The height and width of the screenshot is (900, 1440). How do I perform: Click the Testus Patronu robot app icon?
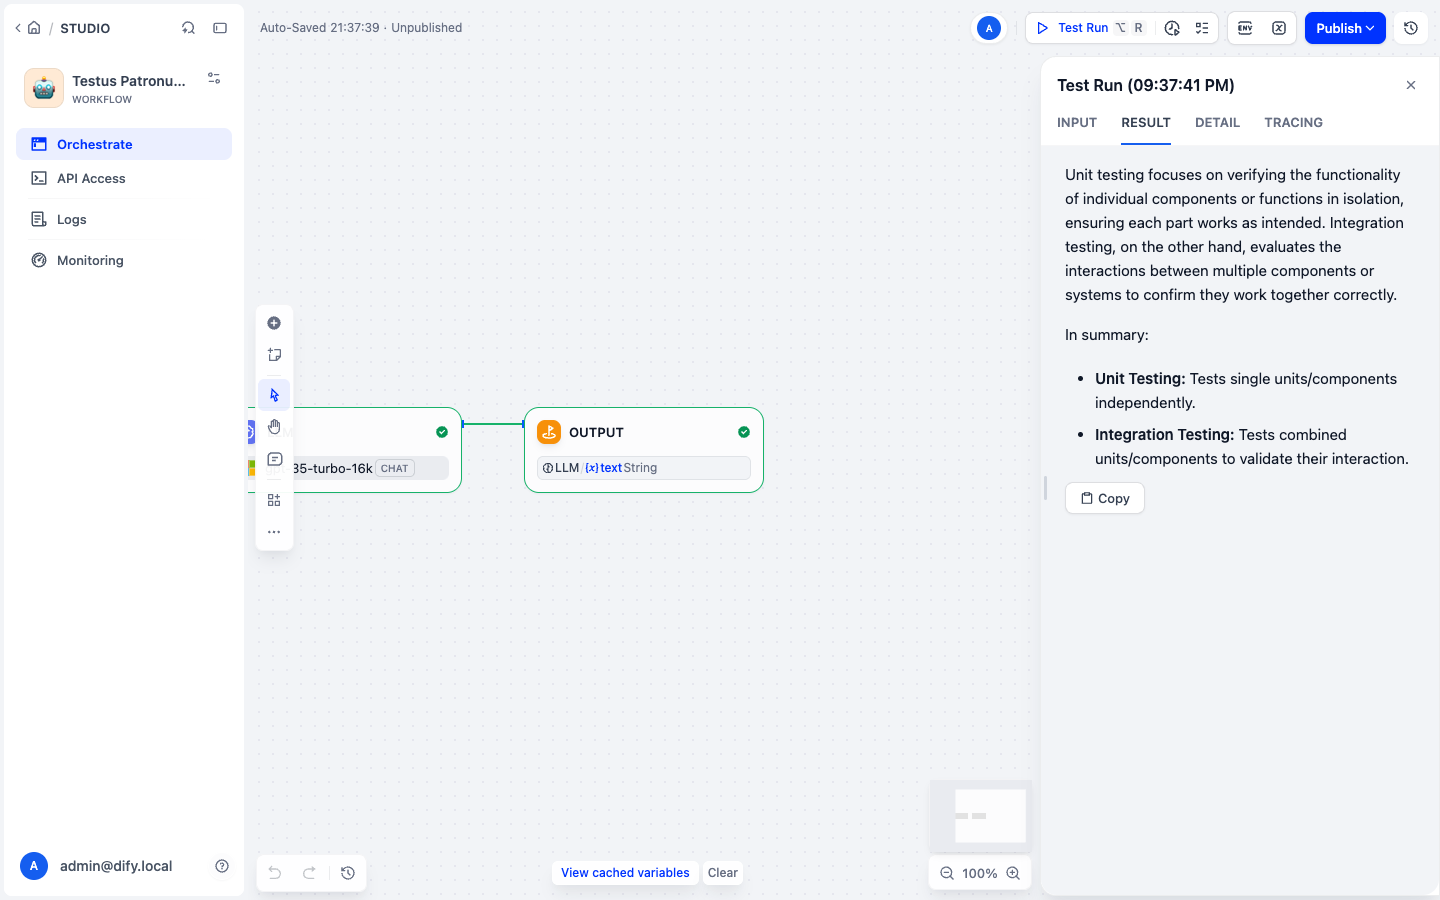point(44,88)
